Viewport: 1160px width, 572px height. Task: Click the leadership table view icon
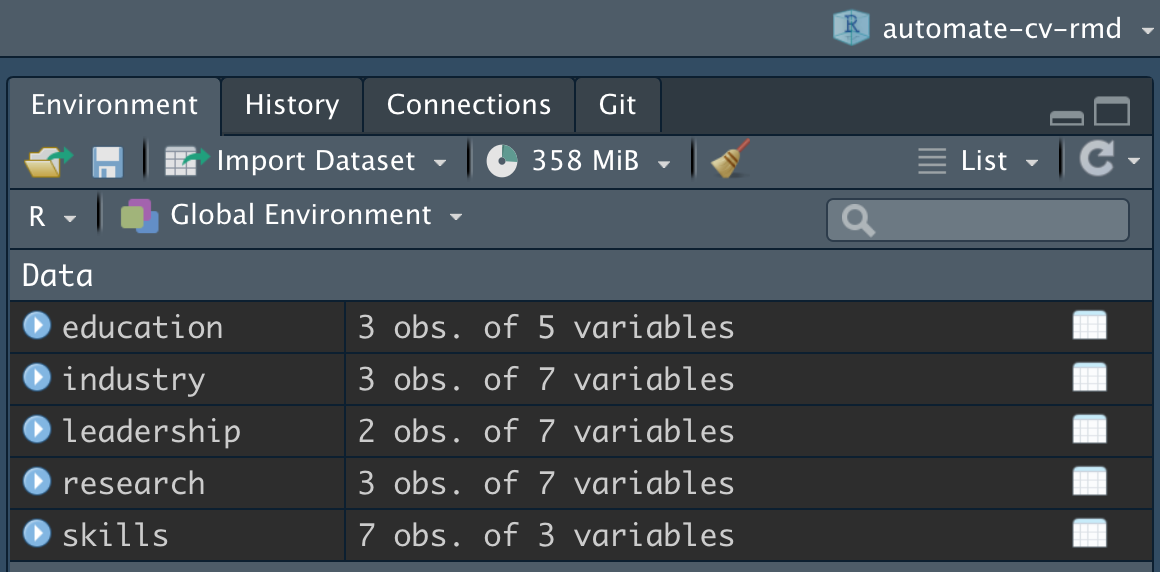coord(1089,430)
